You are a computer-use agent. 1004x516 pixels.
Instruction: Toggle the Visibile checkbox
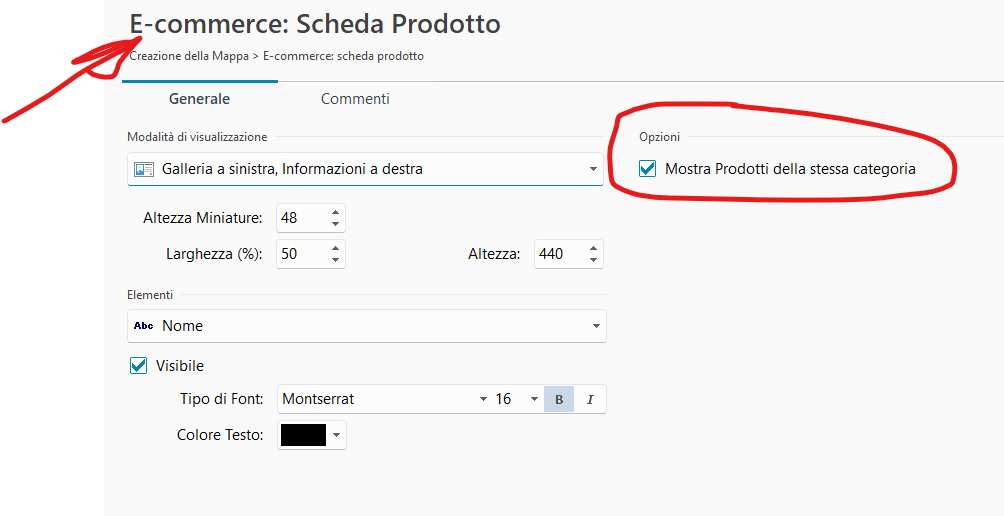pyautogui.click(x=139, y=366)
